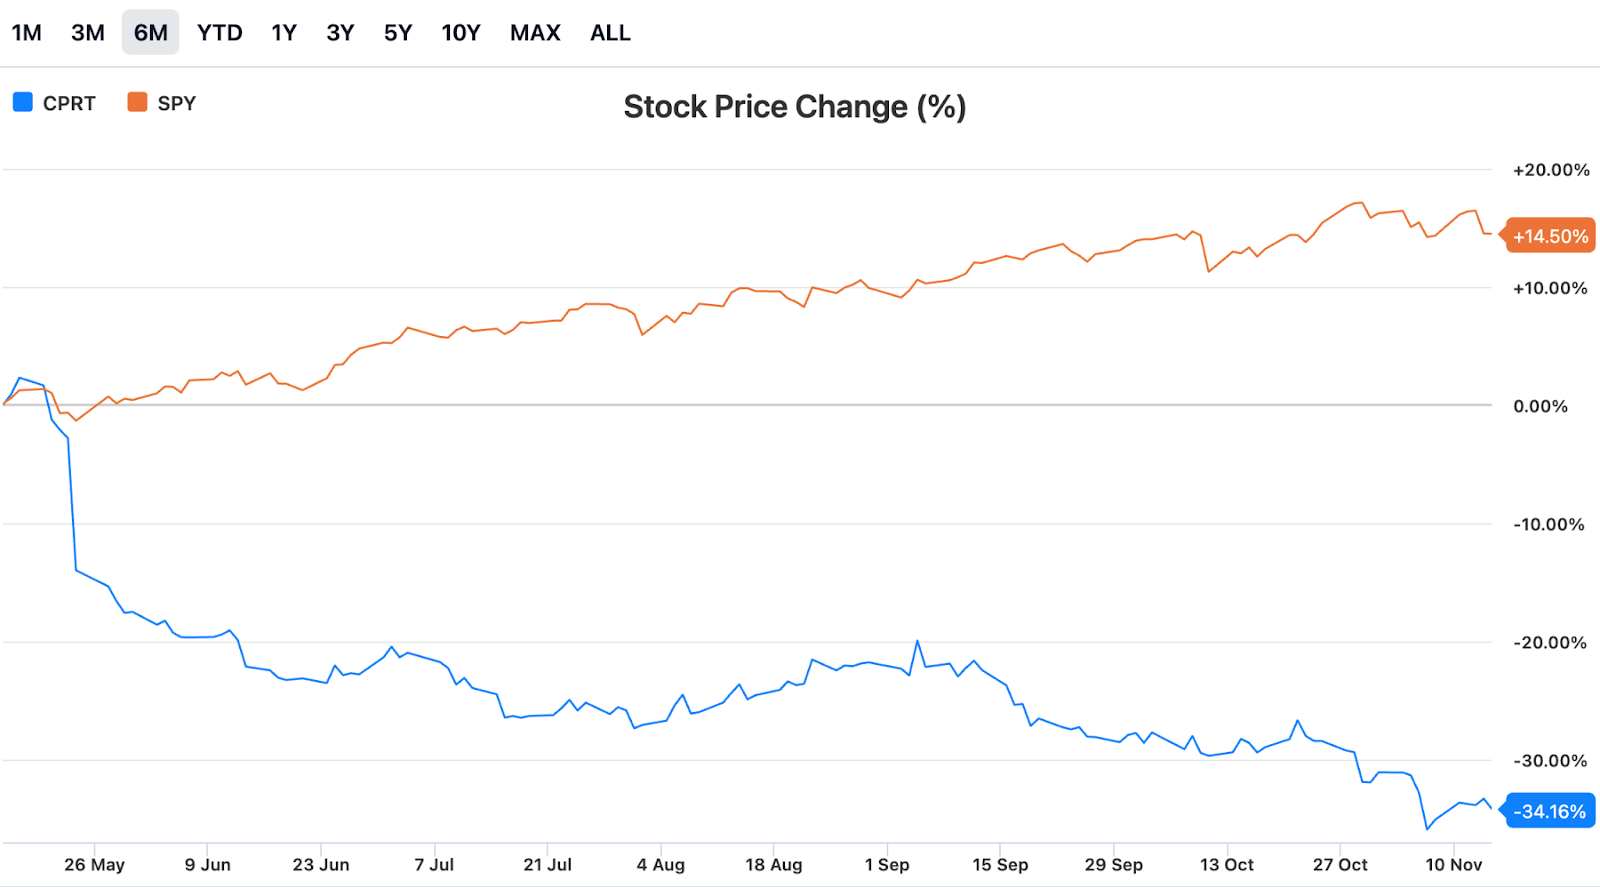The width and height of the screenshot is (1600, 887).
Task: Click the 4 Aug date marker
Action: (661, 864)
